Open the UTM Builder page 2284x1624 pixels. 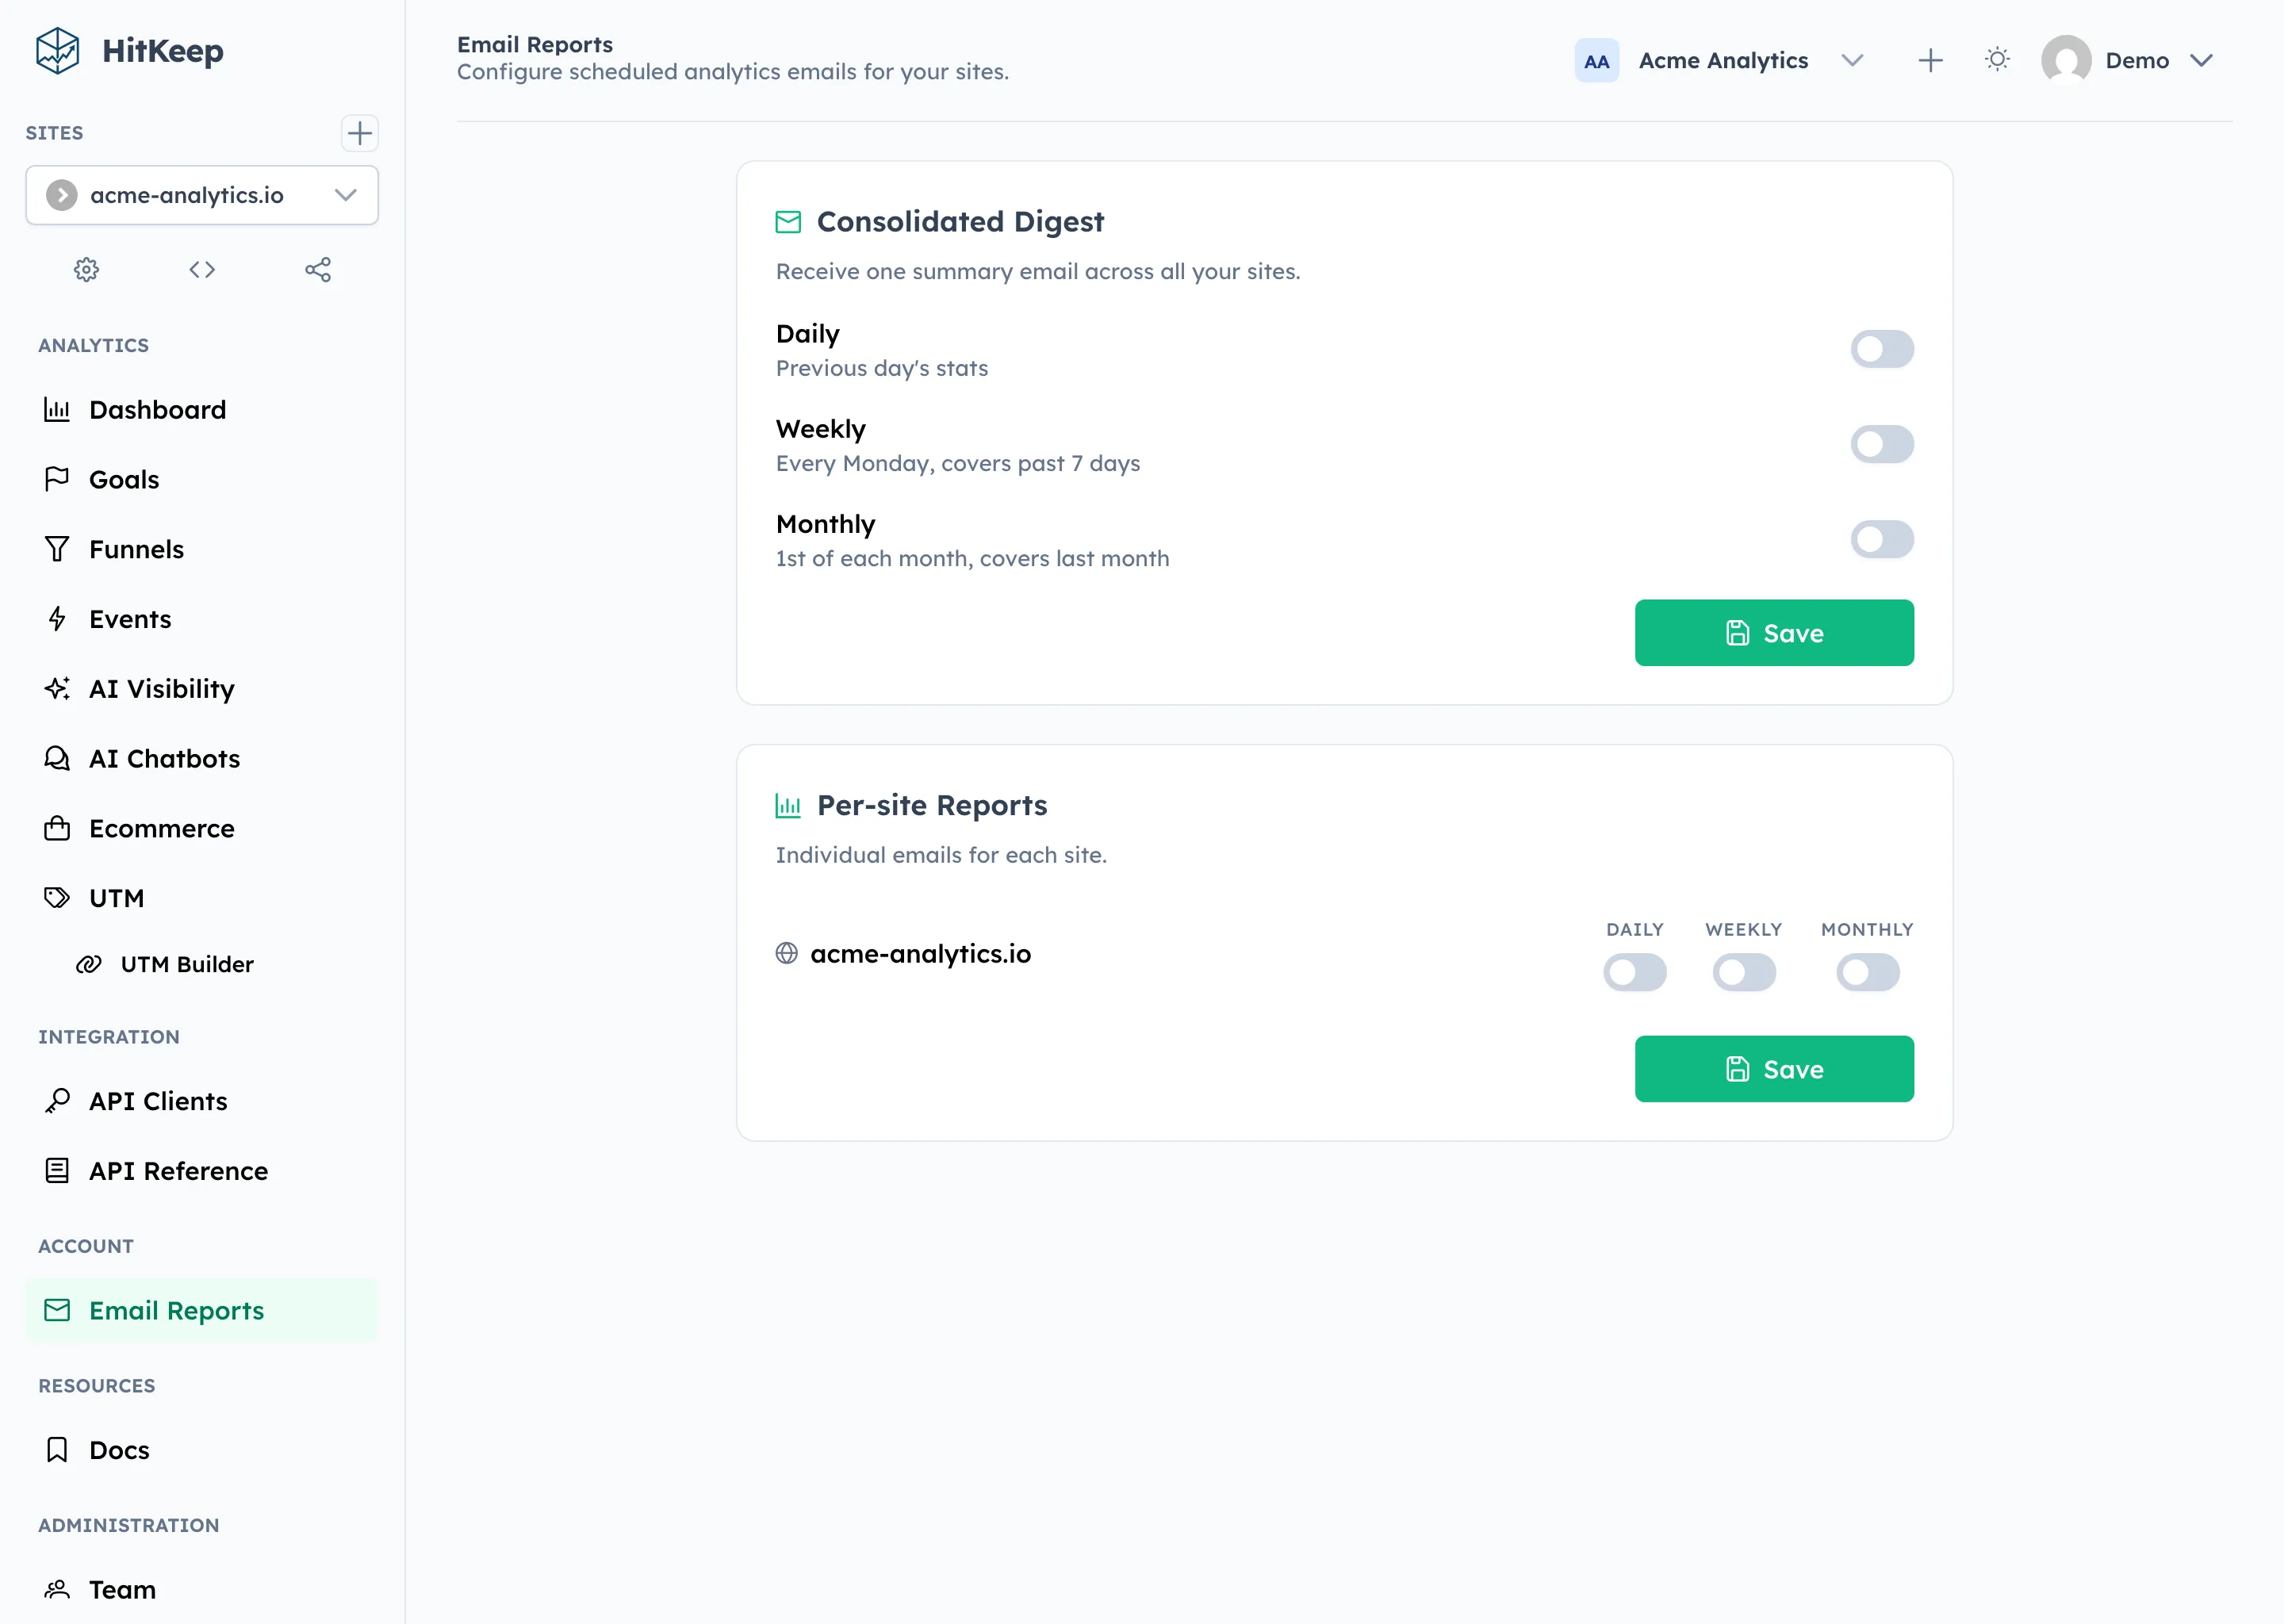[x=186, y=964]
